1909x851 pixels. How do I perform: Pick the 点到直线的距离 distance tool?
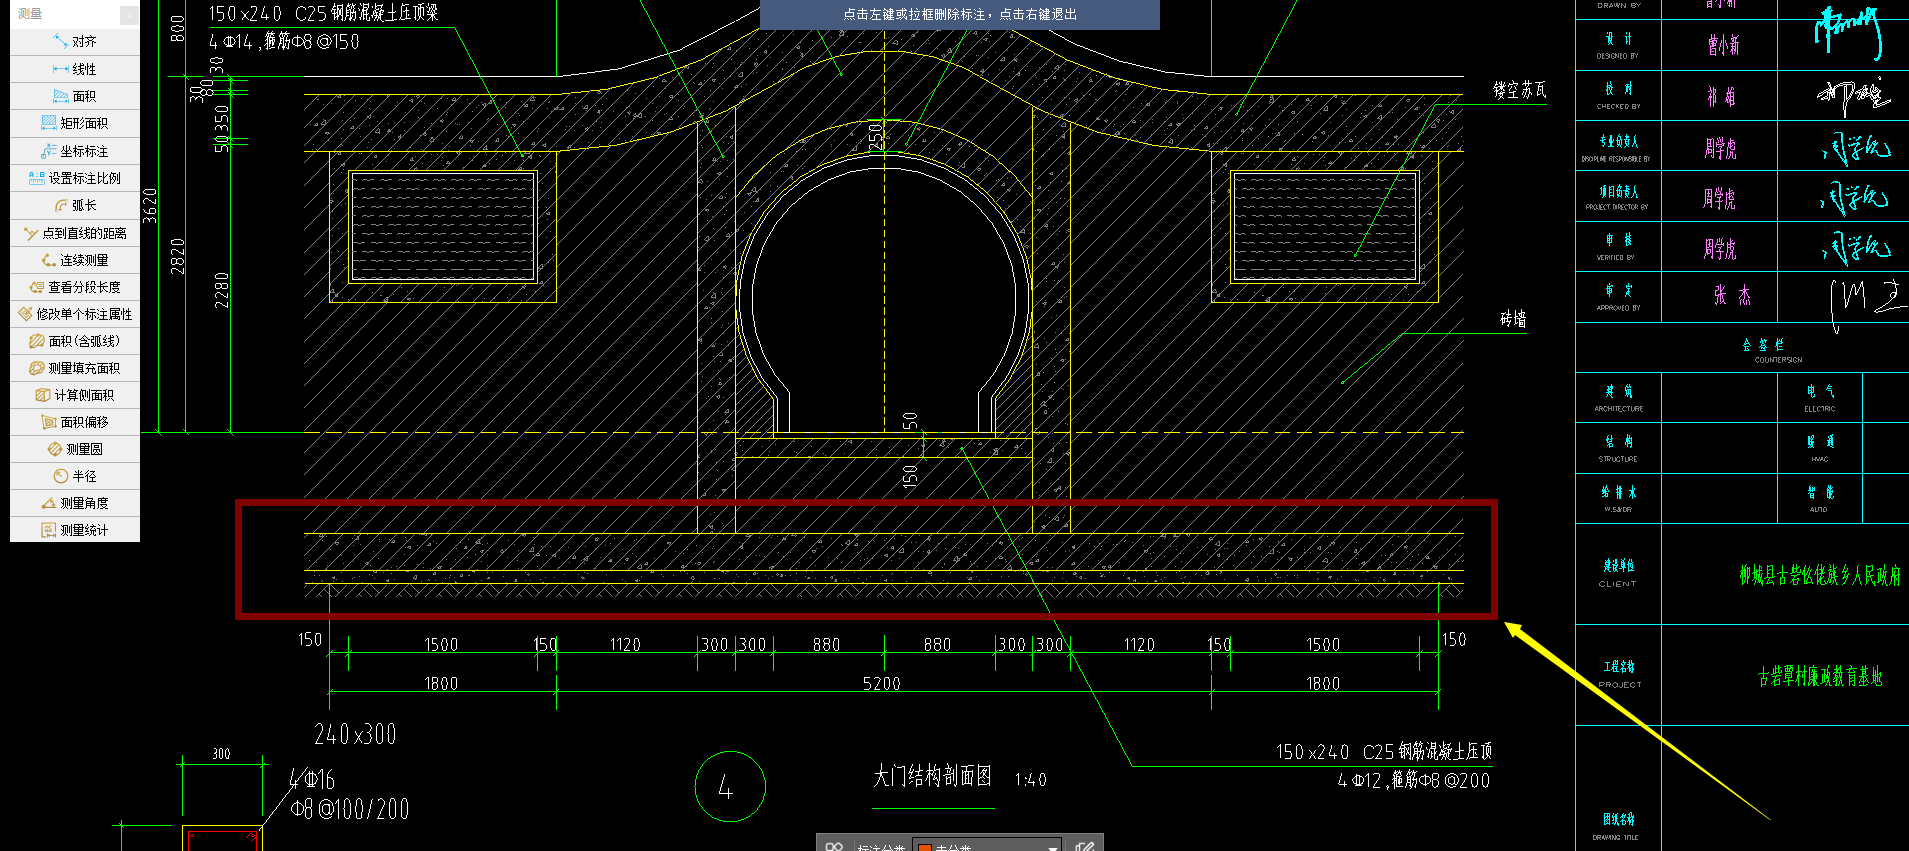[75, 233]
